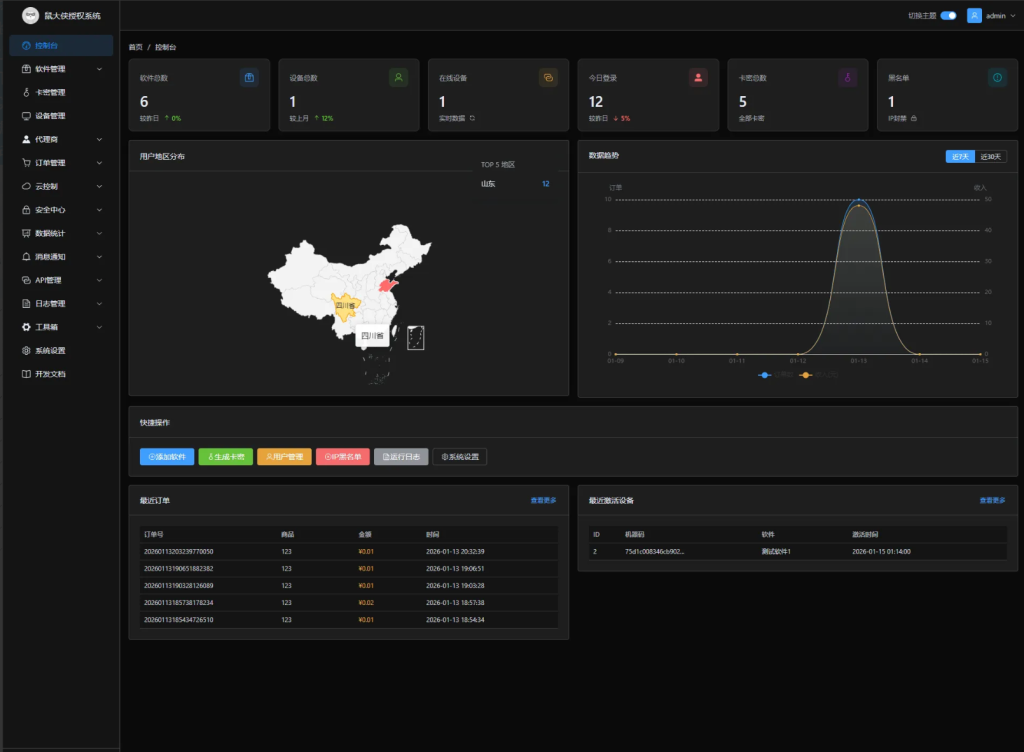The width and height of the screenshot is (1024, 752).
Task: Click the 在线设备 card icon
Action: click(x=547, y=77)
